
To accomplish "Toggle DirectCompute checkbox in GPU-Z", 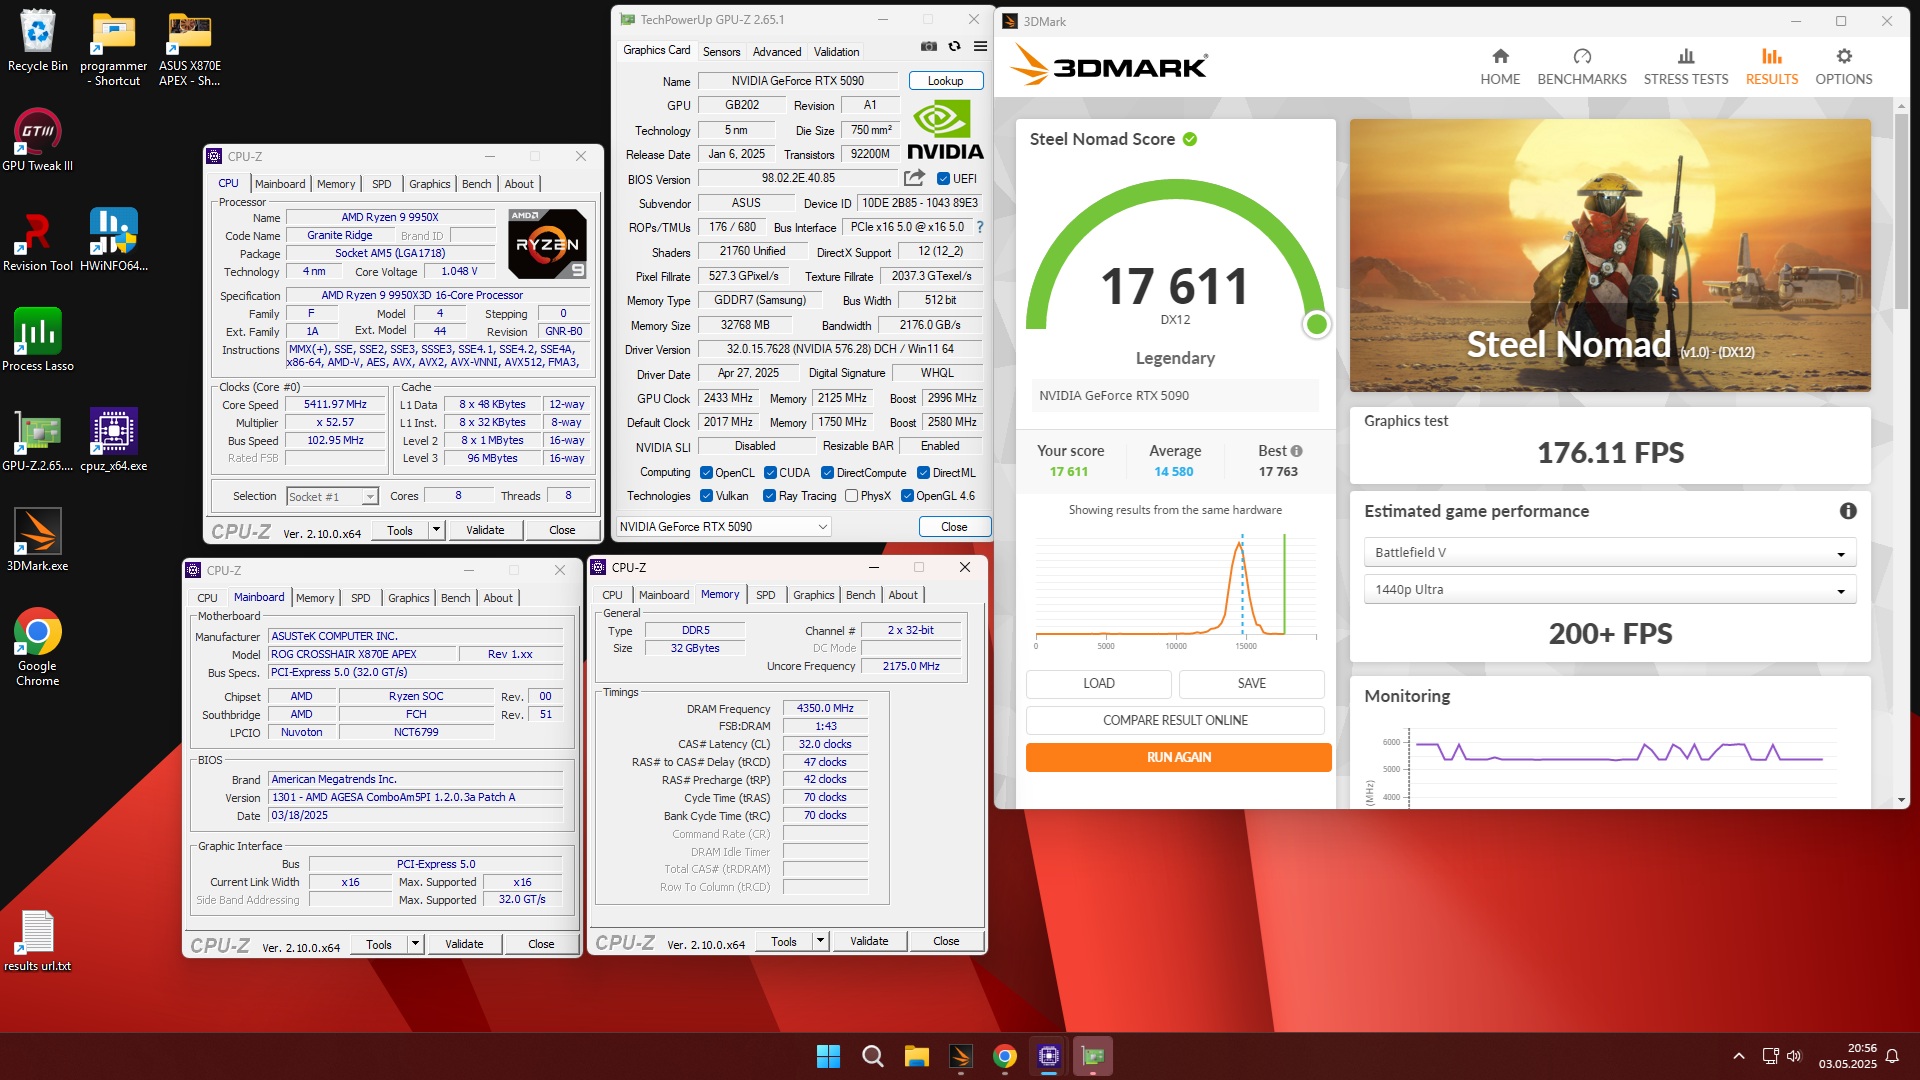I will (828, 473).
